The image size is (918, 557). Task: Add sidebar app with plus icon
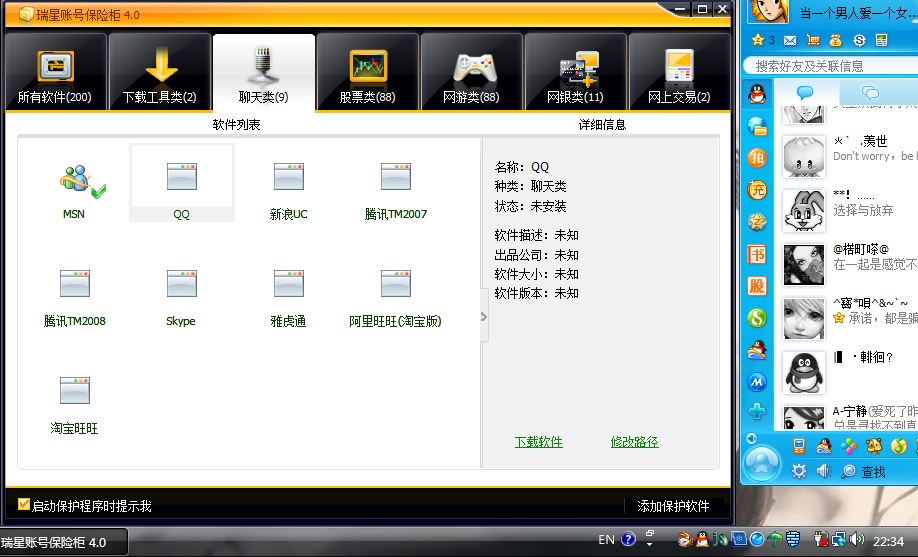pos(757,411)
